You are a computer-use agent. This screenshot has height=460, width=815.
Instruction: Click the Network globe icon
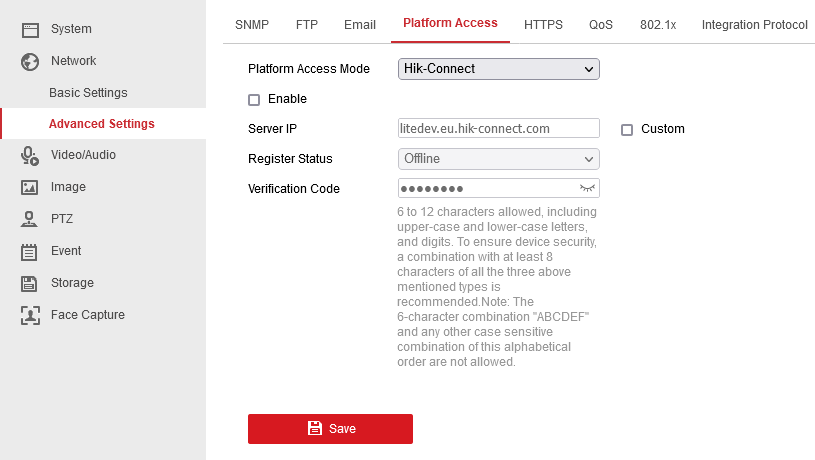click(30, 62)
